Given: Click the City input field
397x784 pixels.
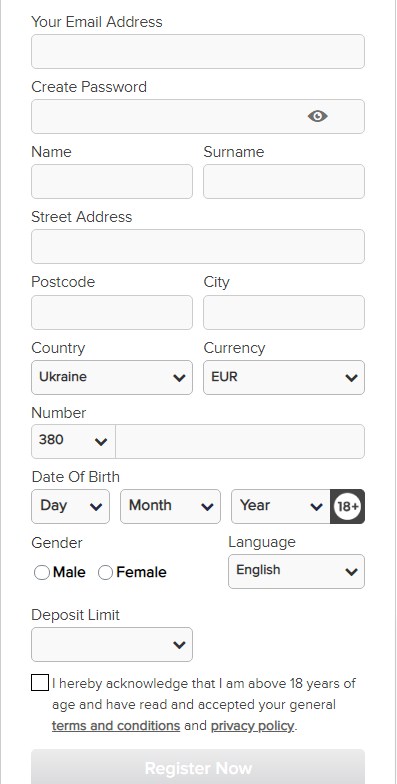Looking at the screenshot, I should pos(284,312).
